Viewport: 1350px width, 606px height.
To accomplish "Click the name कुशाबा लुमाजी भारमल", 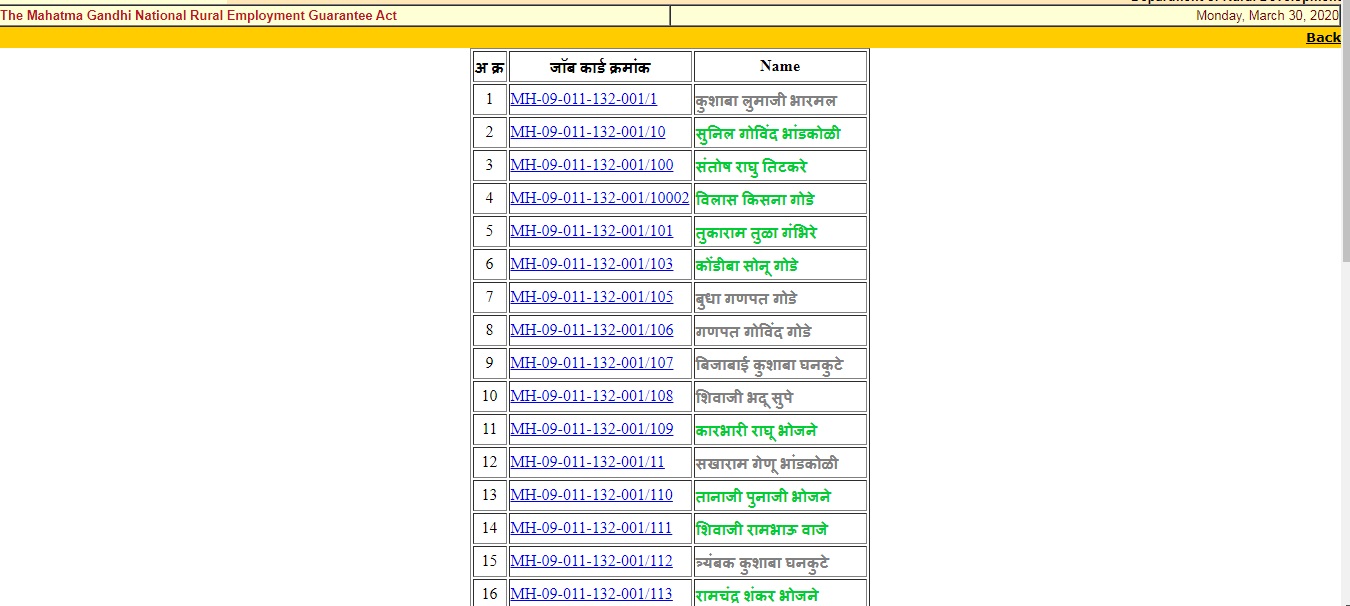I will tap(766, 100).
